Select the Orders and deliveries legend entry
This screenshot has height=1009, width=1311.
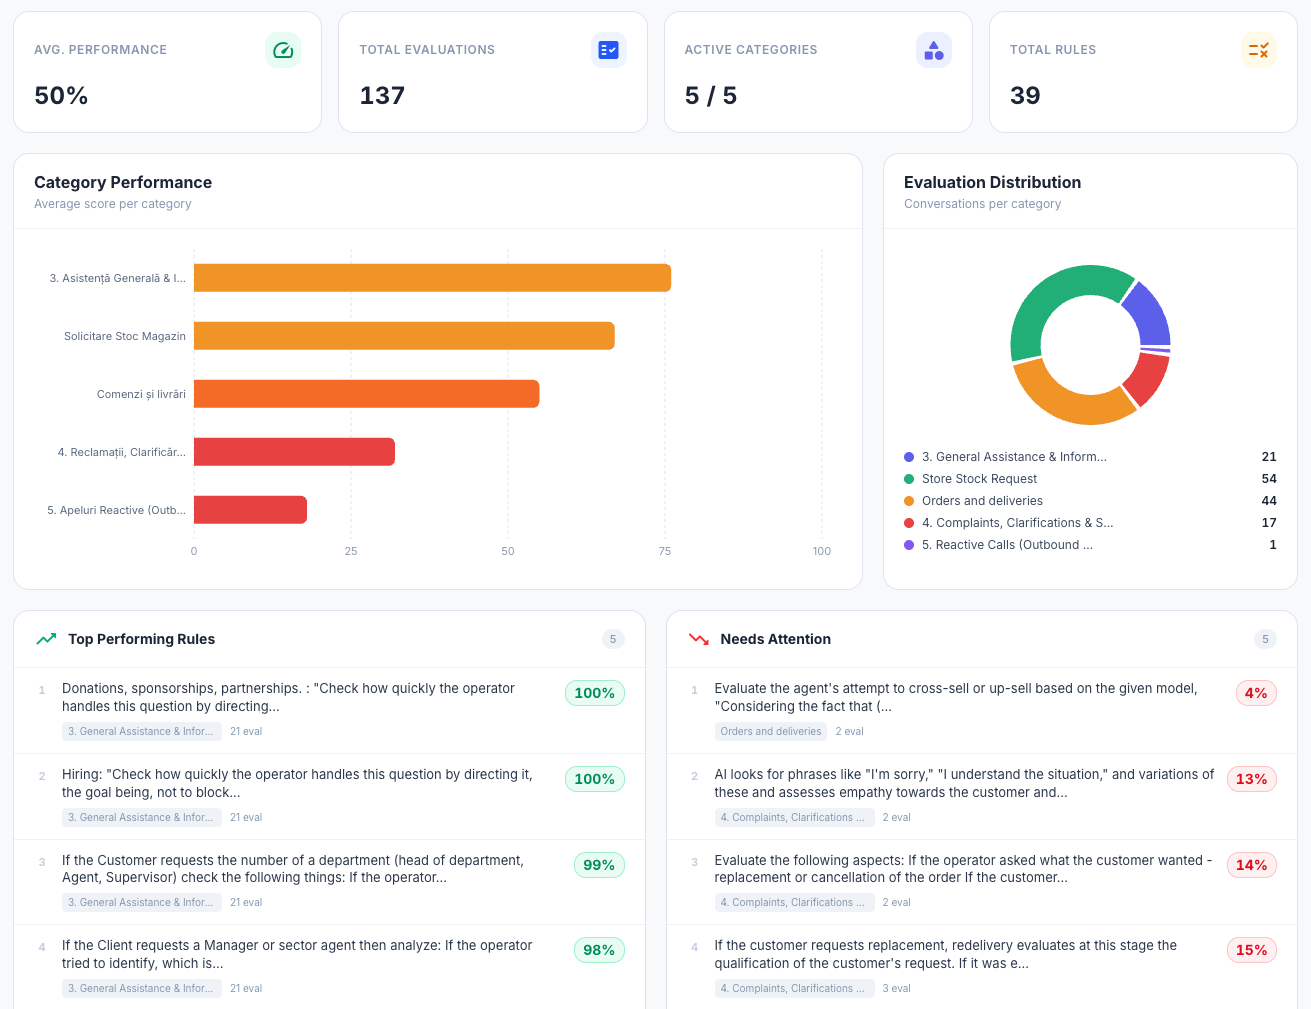tap(983, 500)
